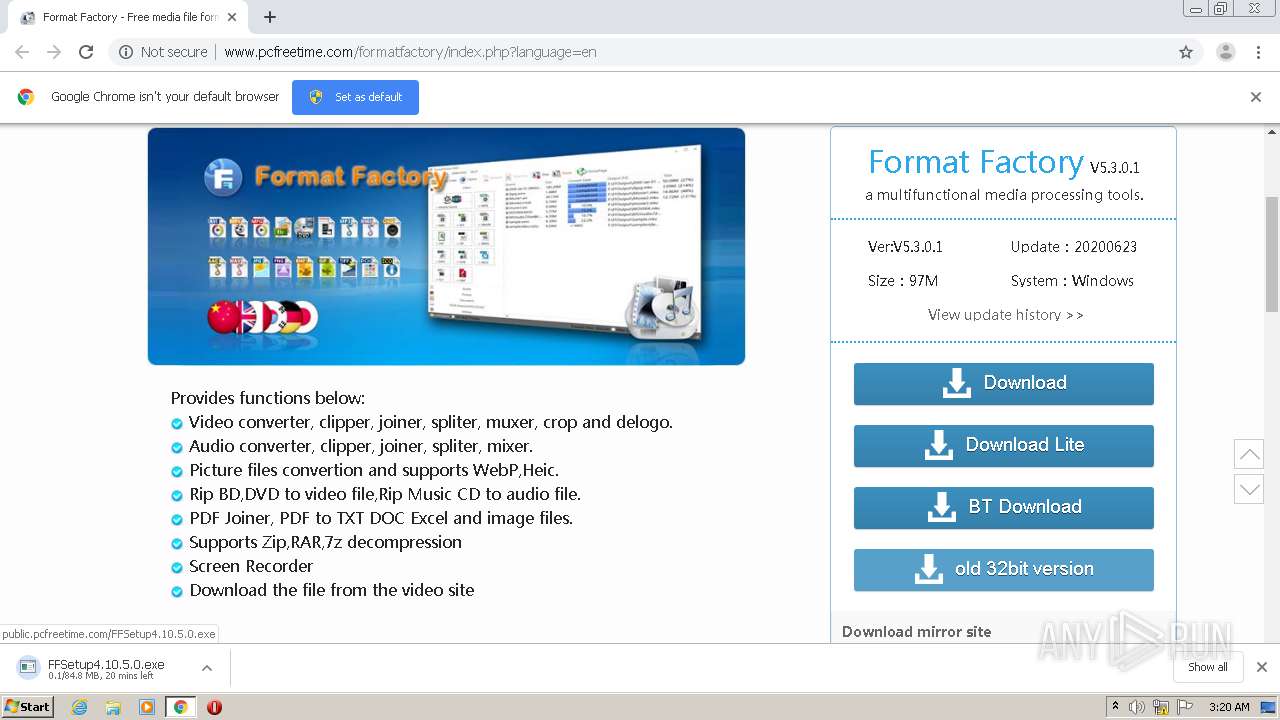Open the Chrome profile avatar
The height and width of the screenshot is (720, 1280).
coord(1225,52)
